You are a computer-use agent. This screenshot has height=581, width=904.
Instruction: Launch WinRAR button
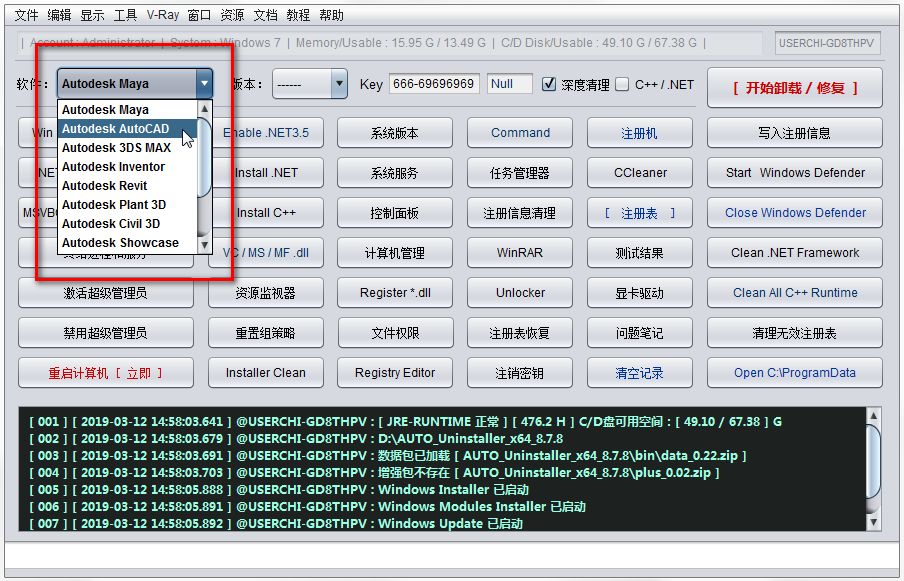[520, 252]
